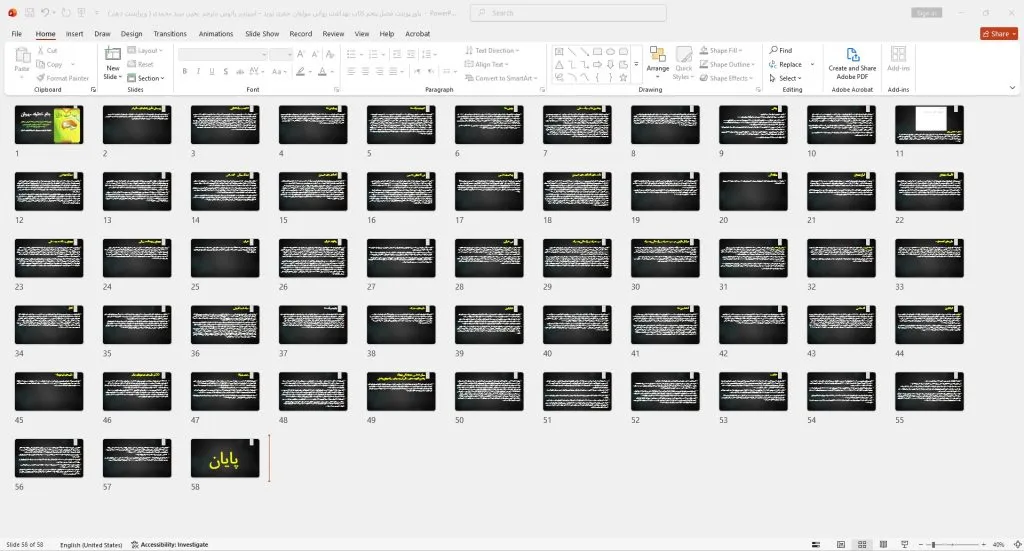1024x551 pixels.
Task: Select the text box shape icon
Action: point(559,52)
